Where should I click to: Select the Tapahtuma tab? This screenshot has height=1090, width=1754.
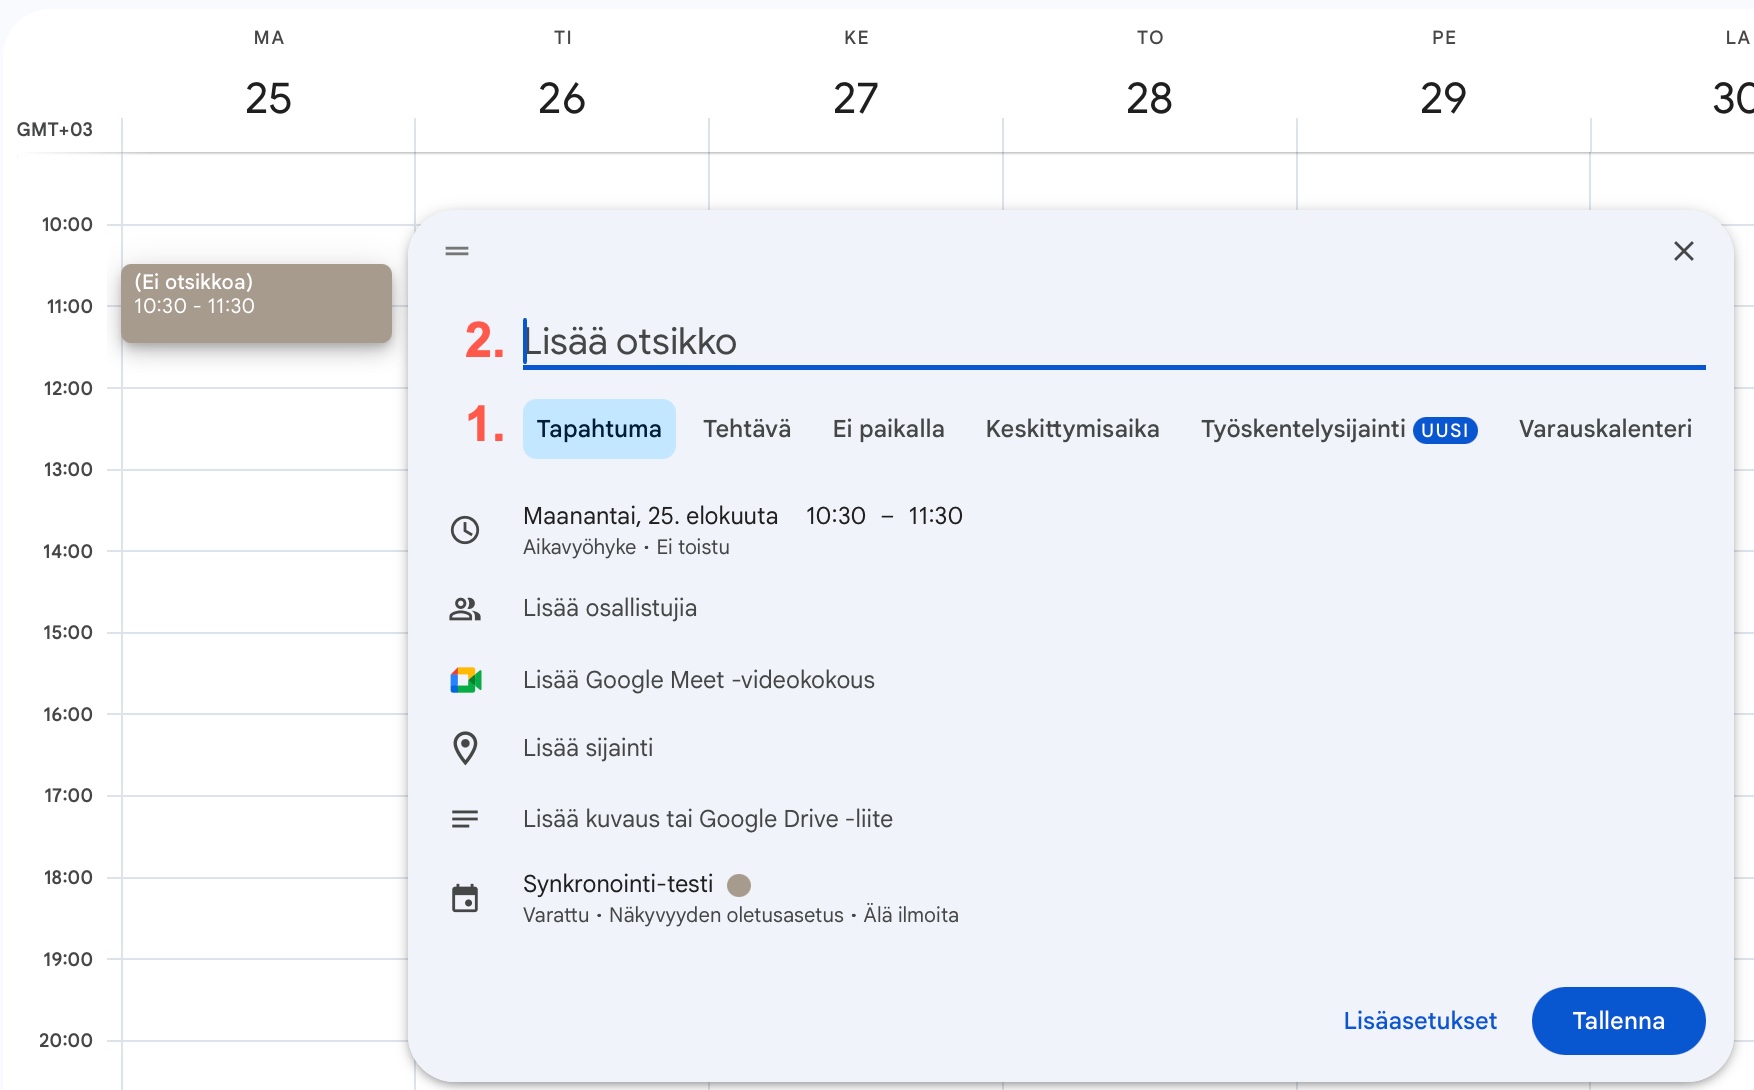599,429
